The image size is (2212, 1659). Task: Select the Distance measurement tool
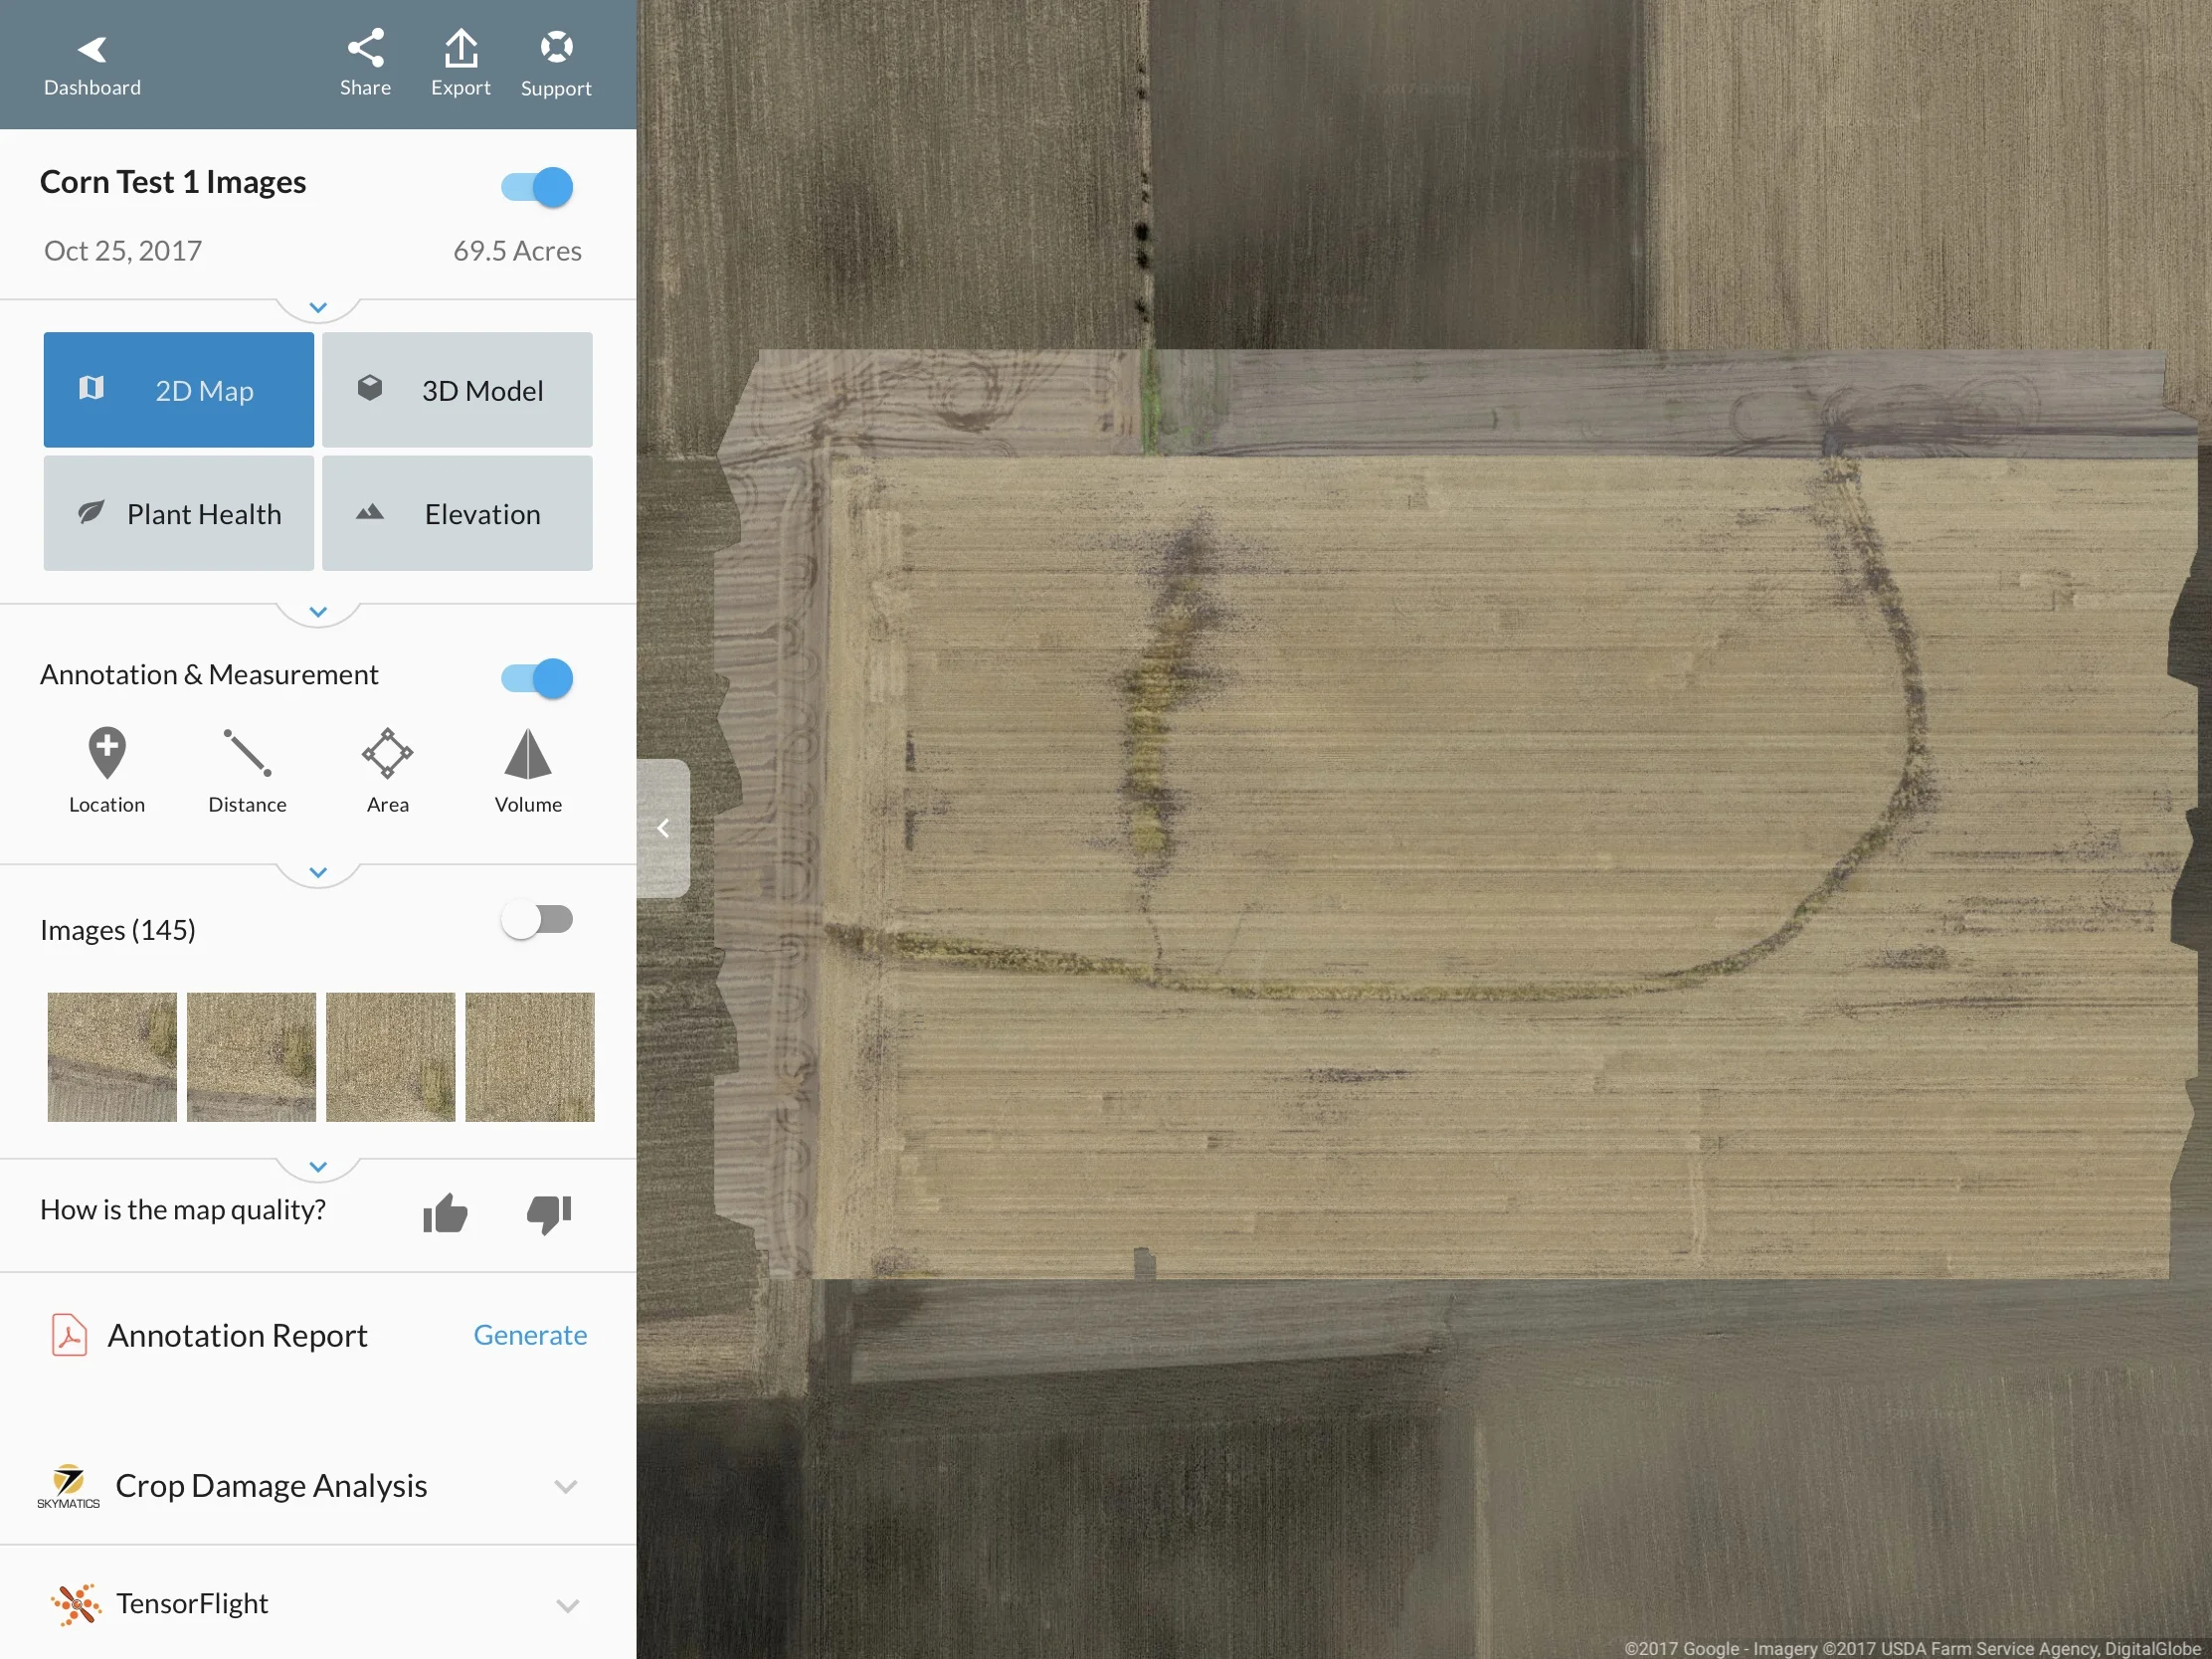click(247, 768)
